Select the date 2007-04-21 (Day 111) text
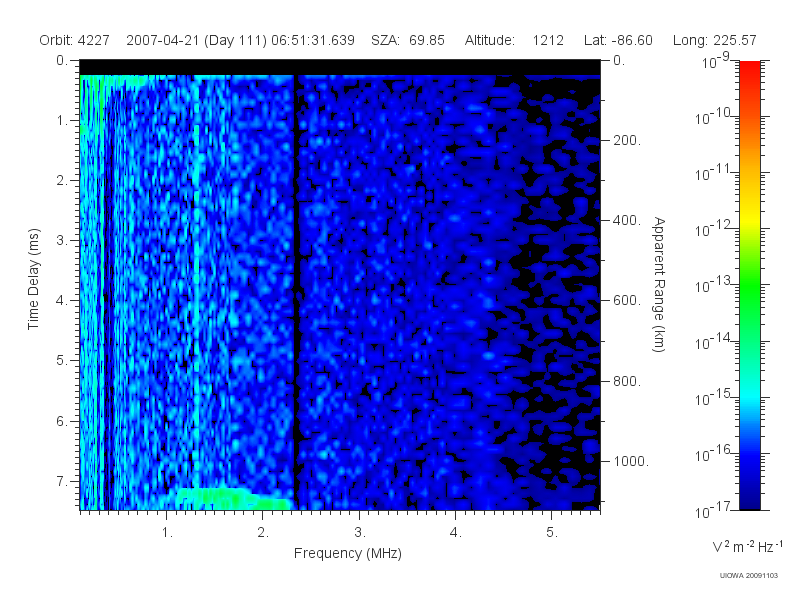This screenshot has width=800, height=600. [196, 40]
